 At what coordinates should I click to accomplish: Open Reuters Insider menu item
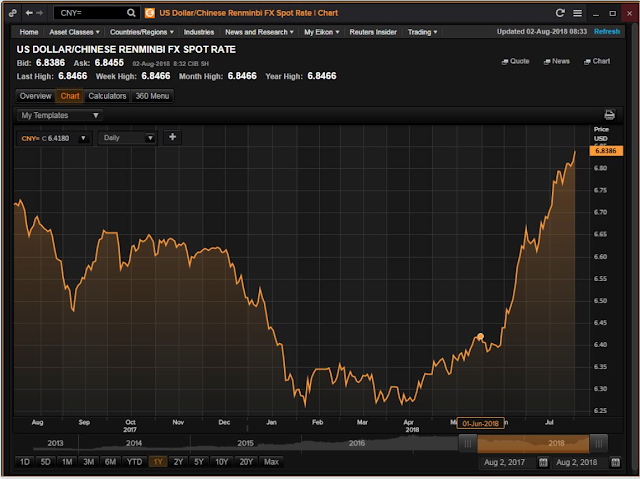coord(373,32)
